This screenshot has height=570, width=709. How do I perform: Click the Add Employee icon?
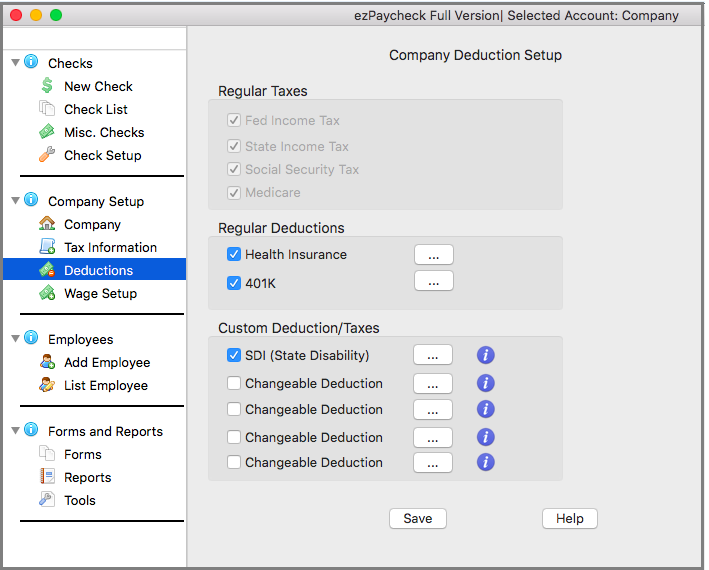click(x=47, y=362)
